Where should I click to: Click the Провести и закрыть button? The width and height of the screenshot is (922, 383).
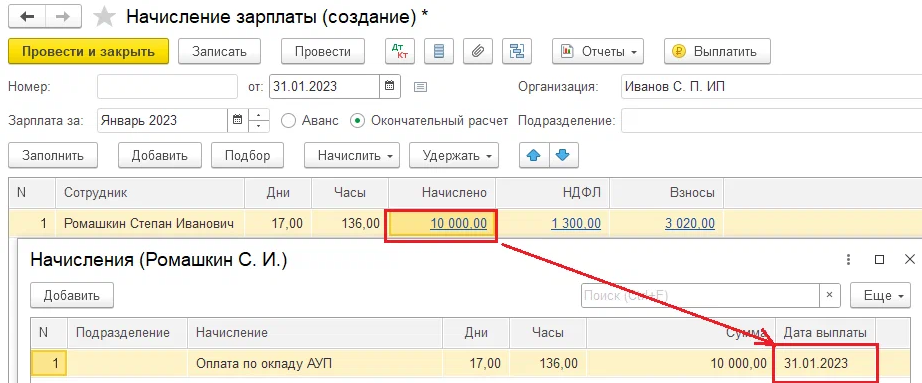(89, 51)
